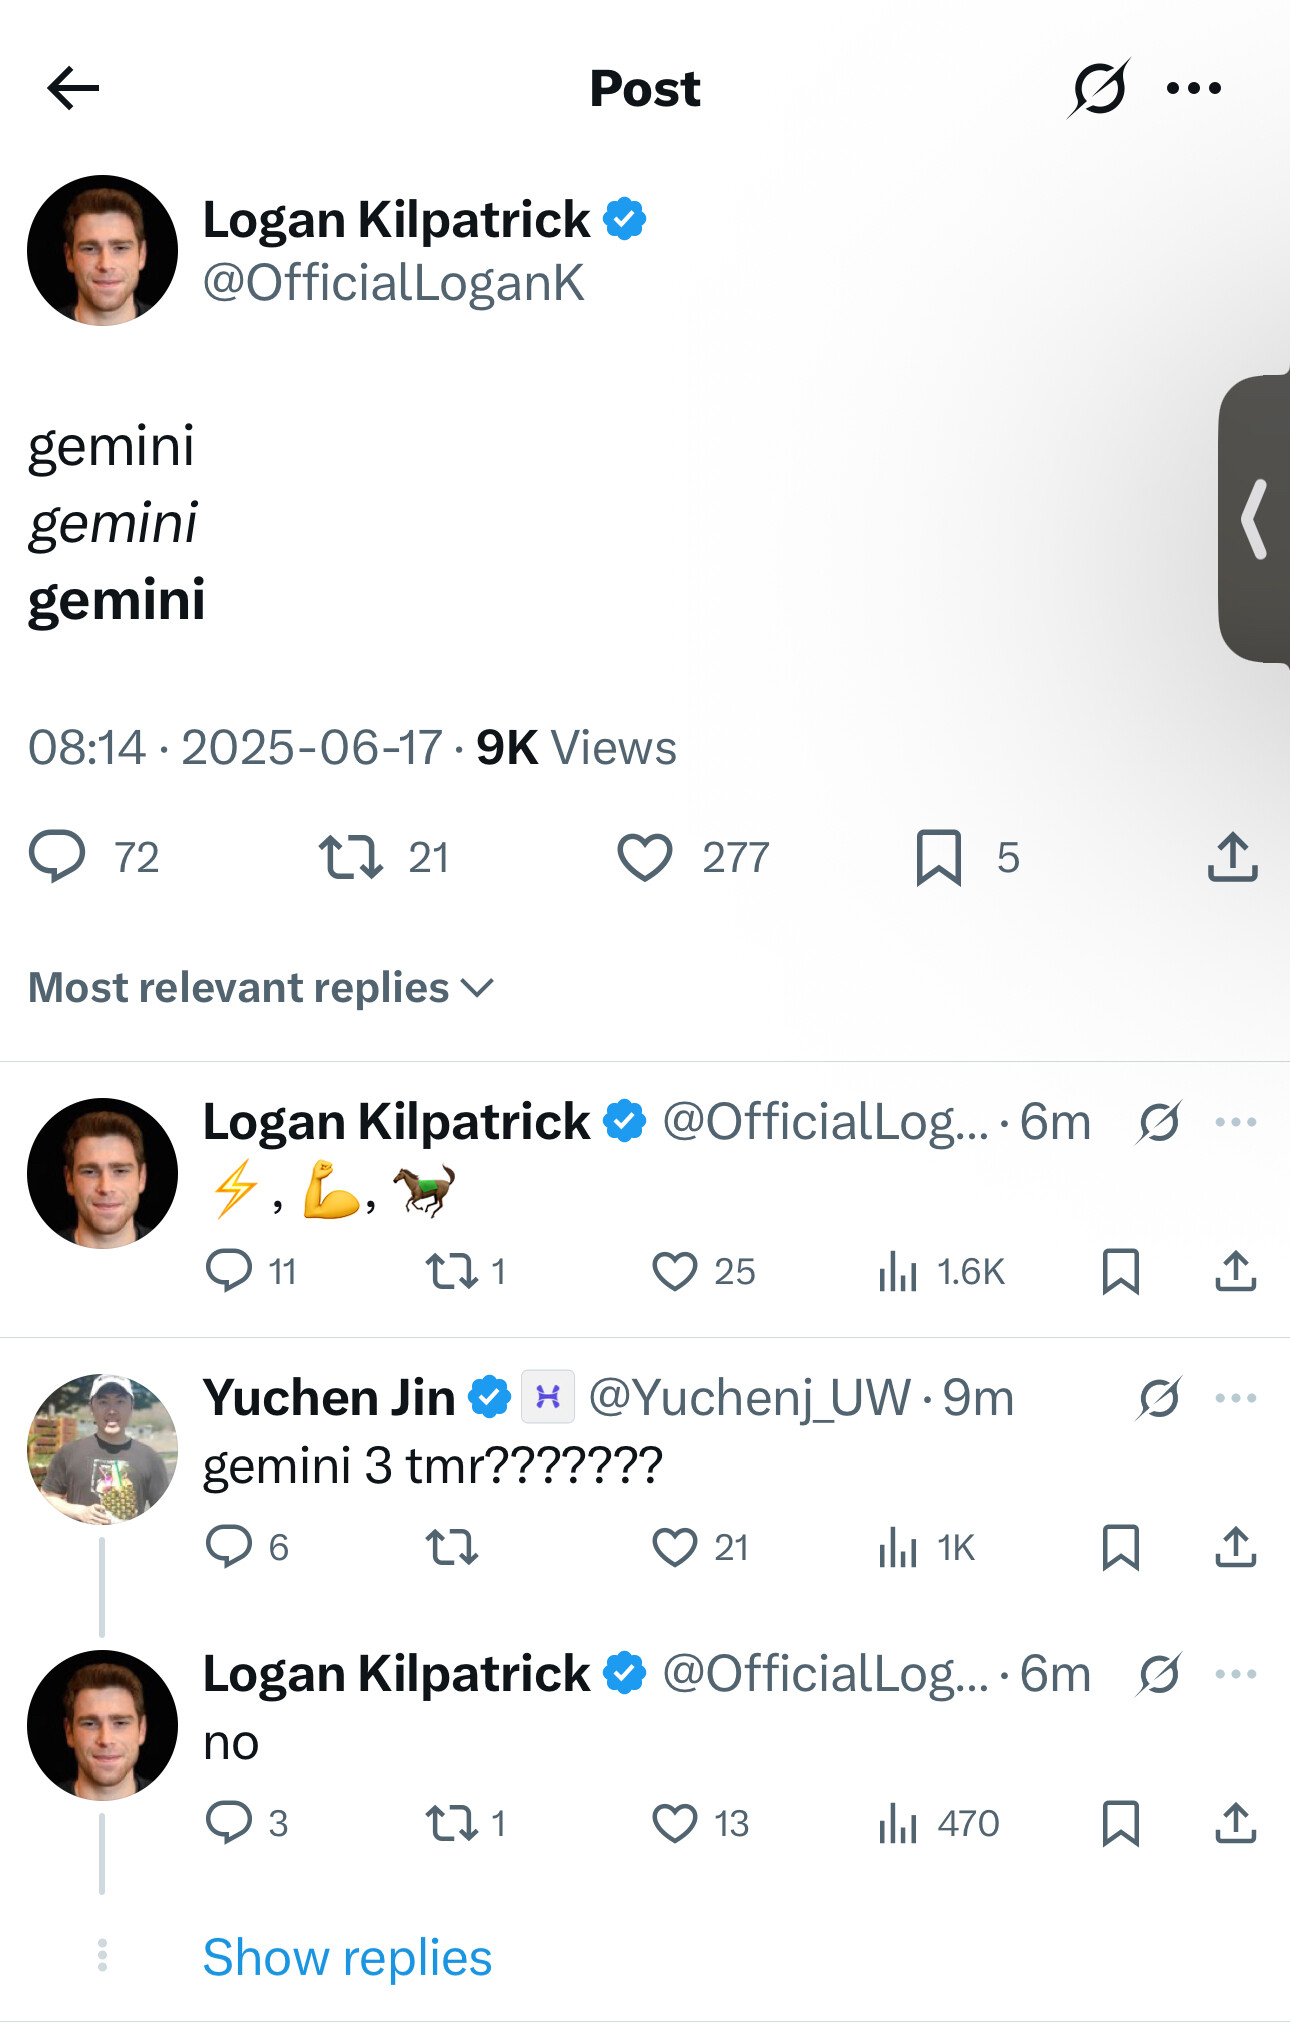Go back using the arrow icon
This screenshot has height=2041, width=1290.
[x=73, y=88]
